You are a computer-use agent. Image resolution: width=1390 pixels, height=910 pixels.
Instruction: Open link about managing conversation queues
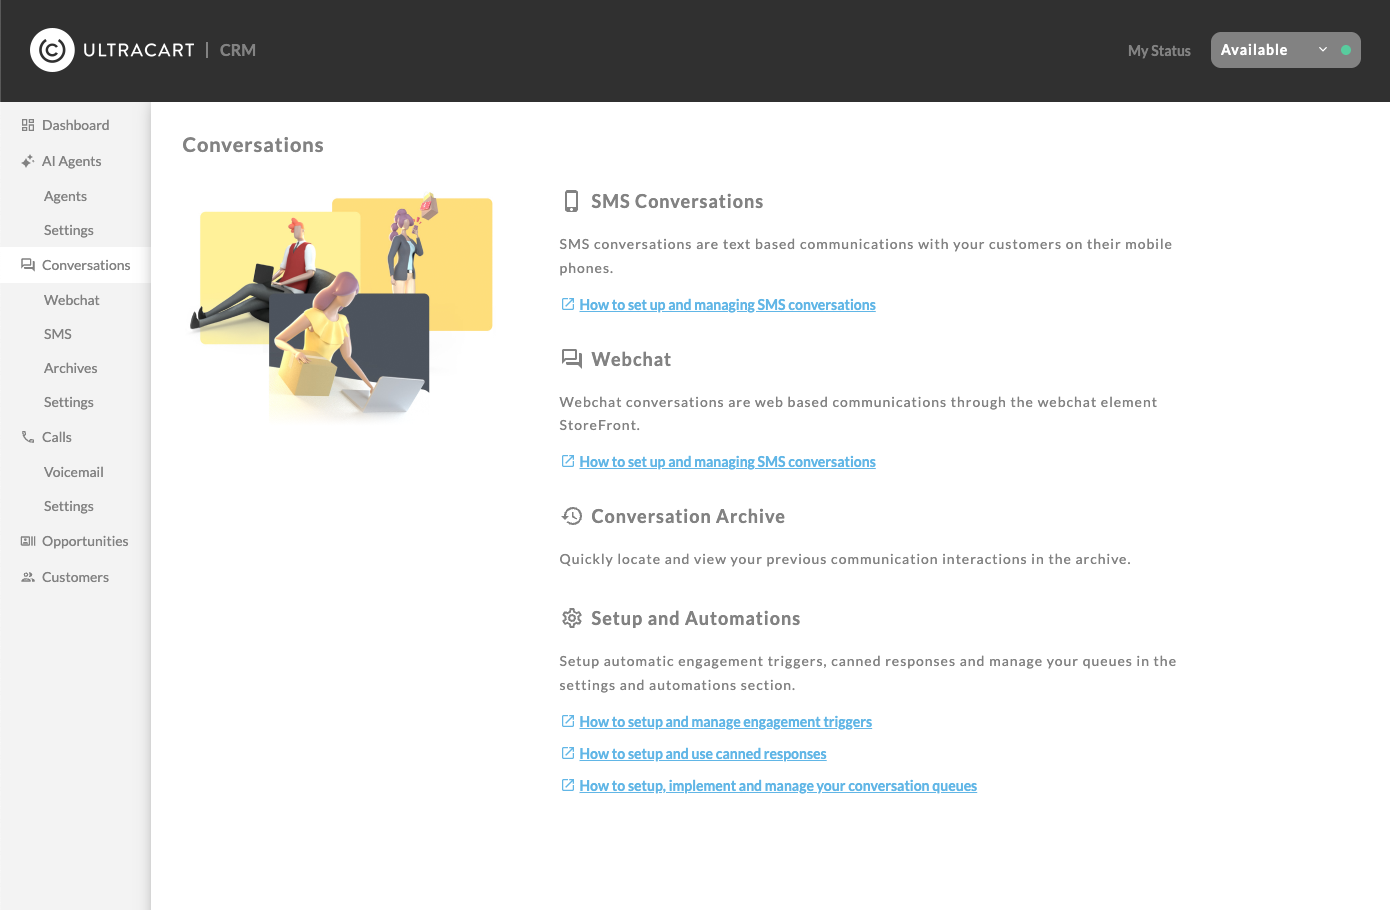778,786
